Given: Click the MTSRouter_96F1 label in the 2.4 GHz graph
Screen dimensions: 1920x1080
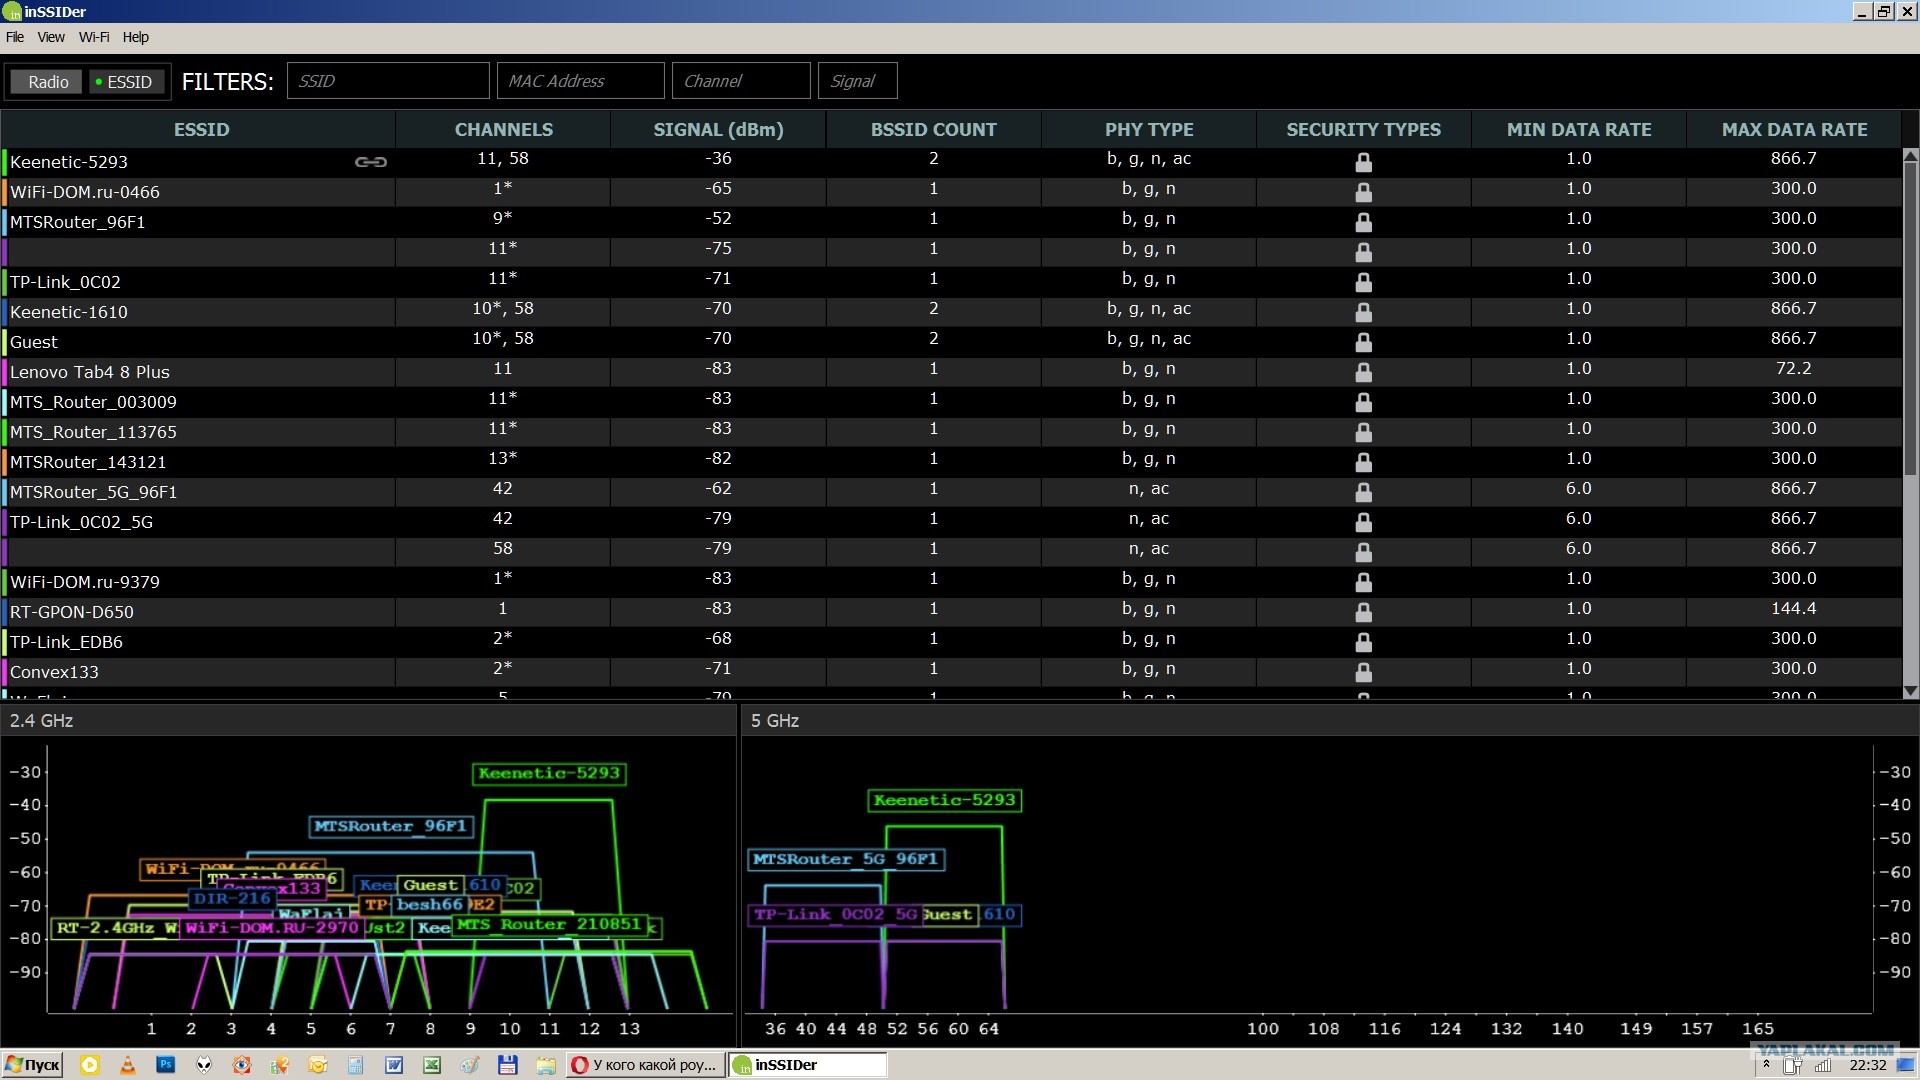Looking at the screenshot, I should click(x=390, y=826).
